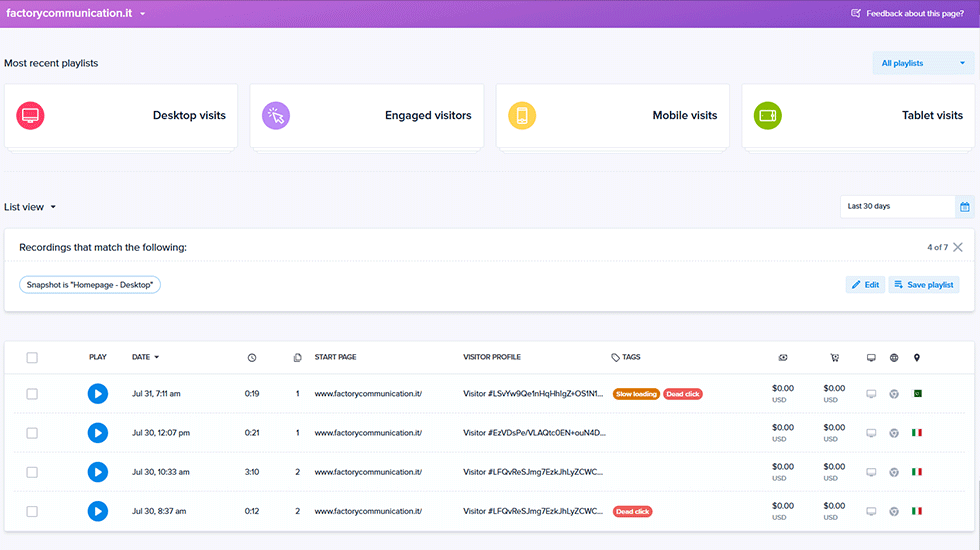Image resolution: width=980 pixels, height=550 pixels.
Task: Open the Last 30 days date range field
Action: click(898, 206)
